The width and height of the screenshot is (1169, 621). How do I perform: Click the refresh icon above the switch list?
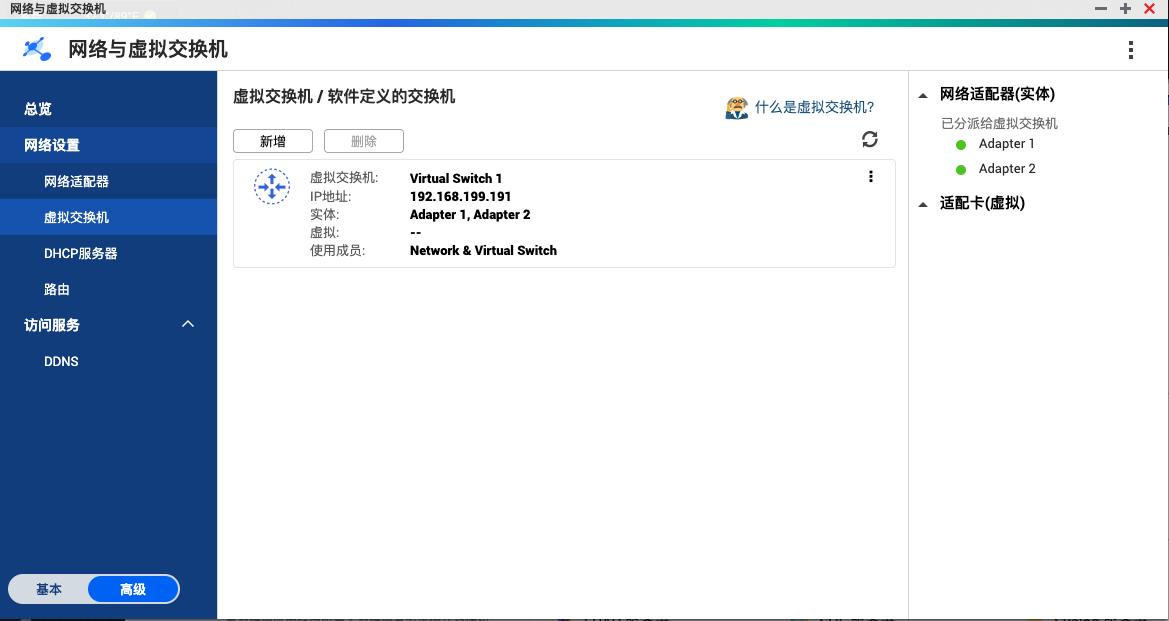[x=869, y=140]
